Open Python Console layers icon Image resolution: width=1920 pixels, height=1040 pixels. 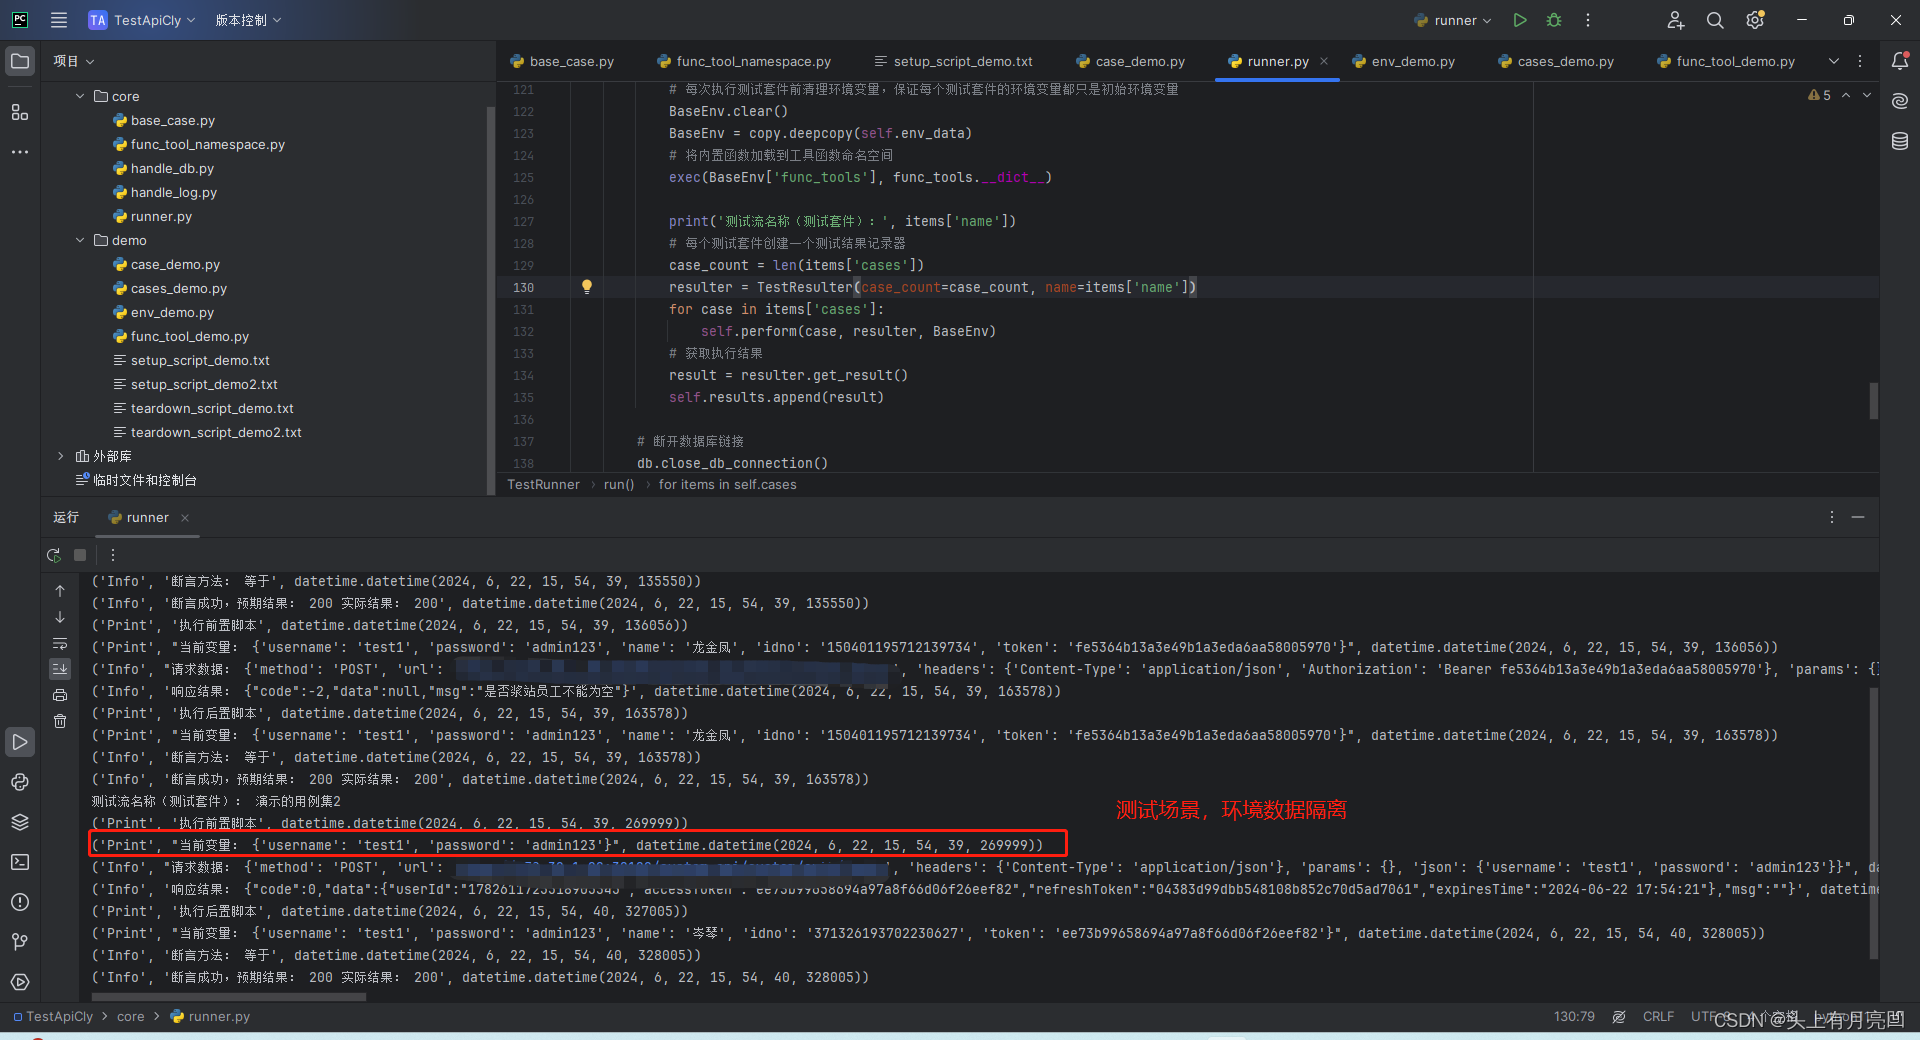pos(20,822)
